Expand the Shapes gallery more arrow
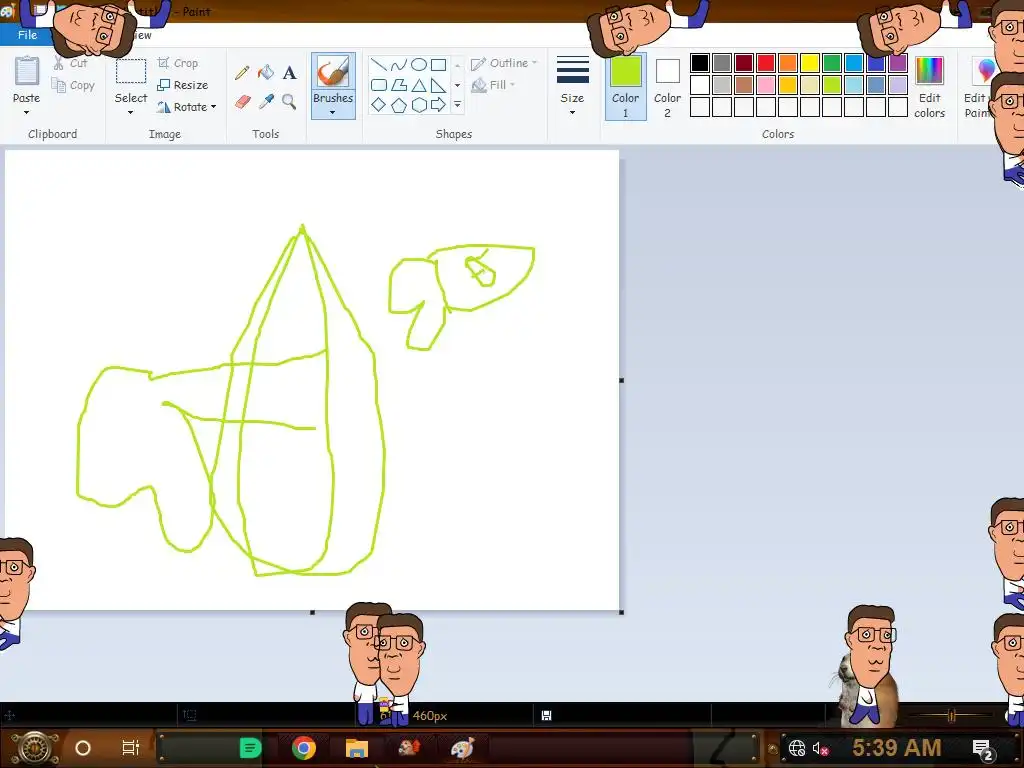 457,104
